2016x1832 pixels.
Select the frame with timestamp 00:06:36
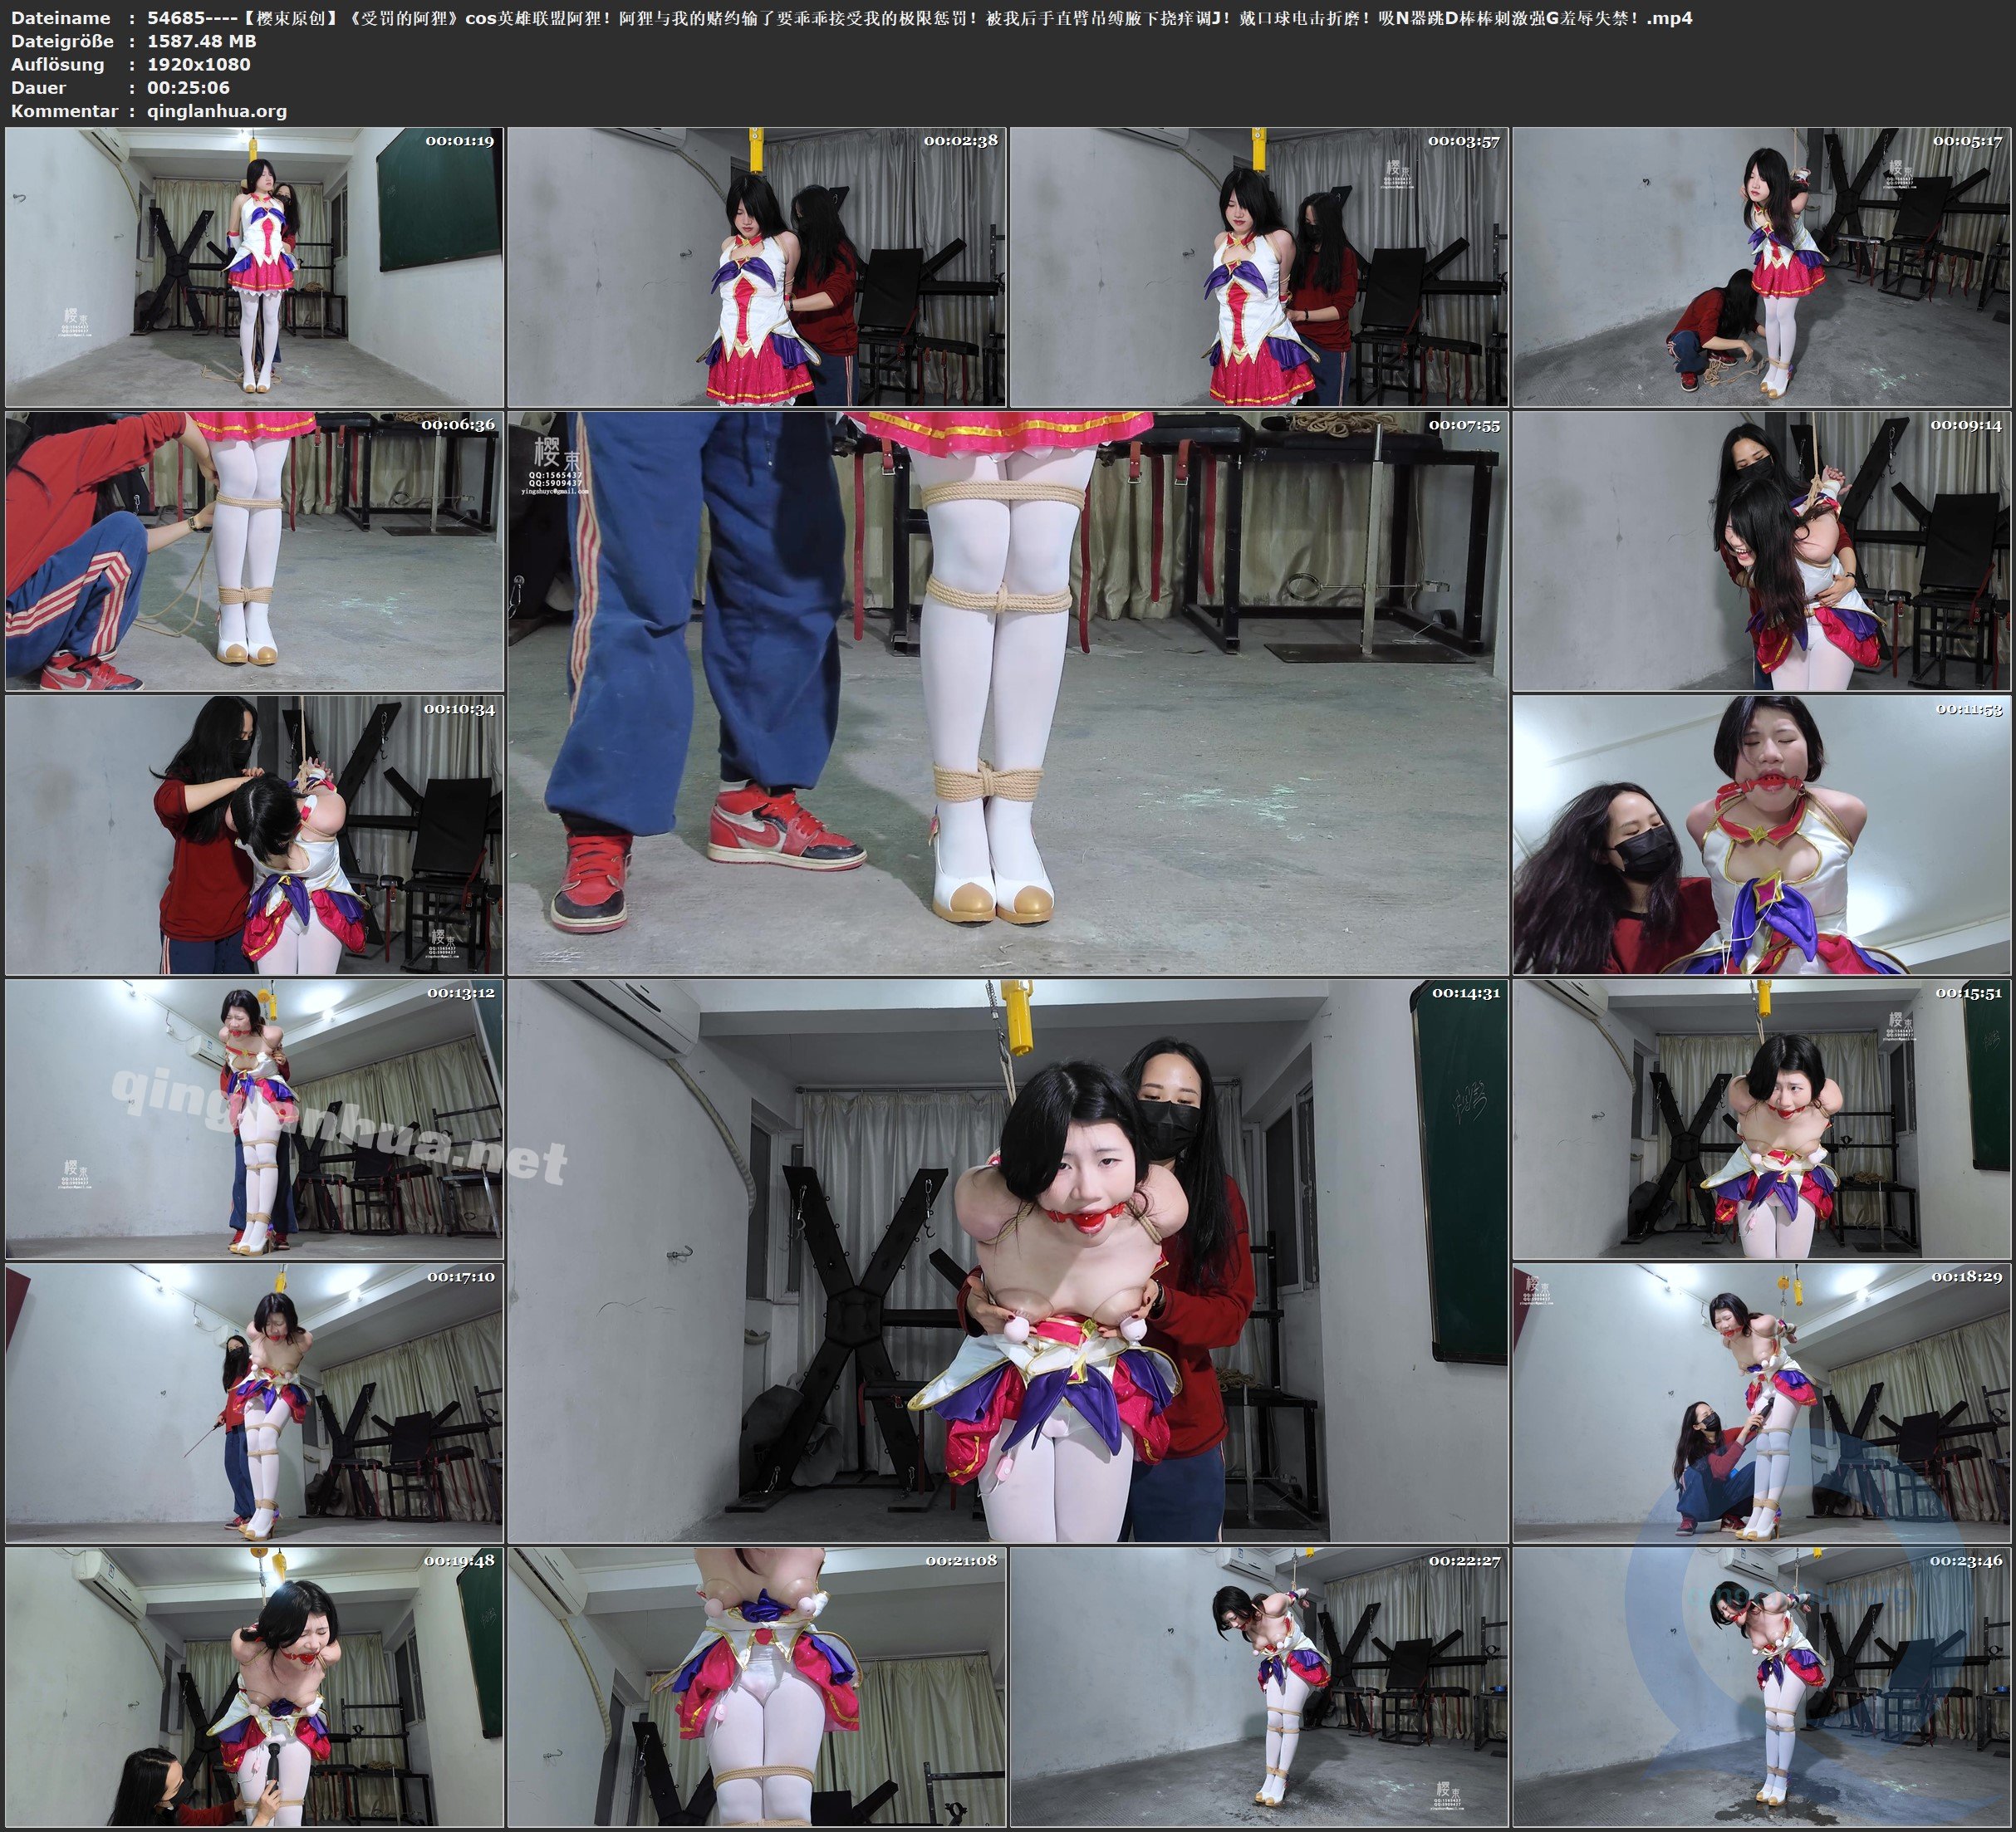click(254, 551)
